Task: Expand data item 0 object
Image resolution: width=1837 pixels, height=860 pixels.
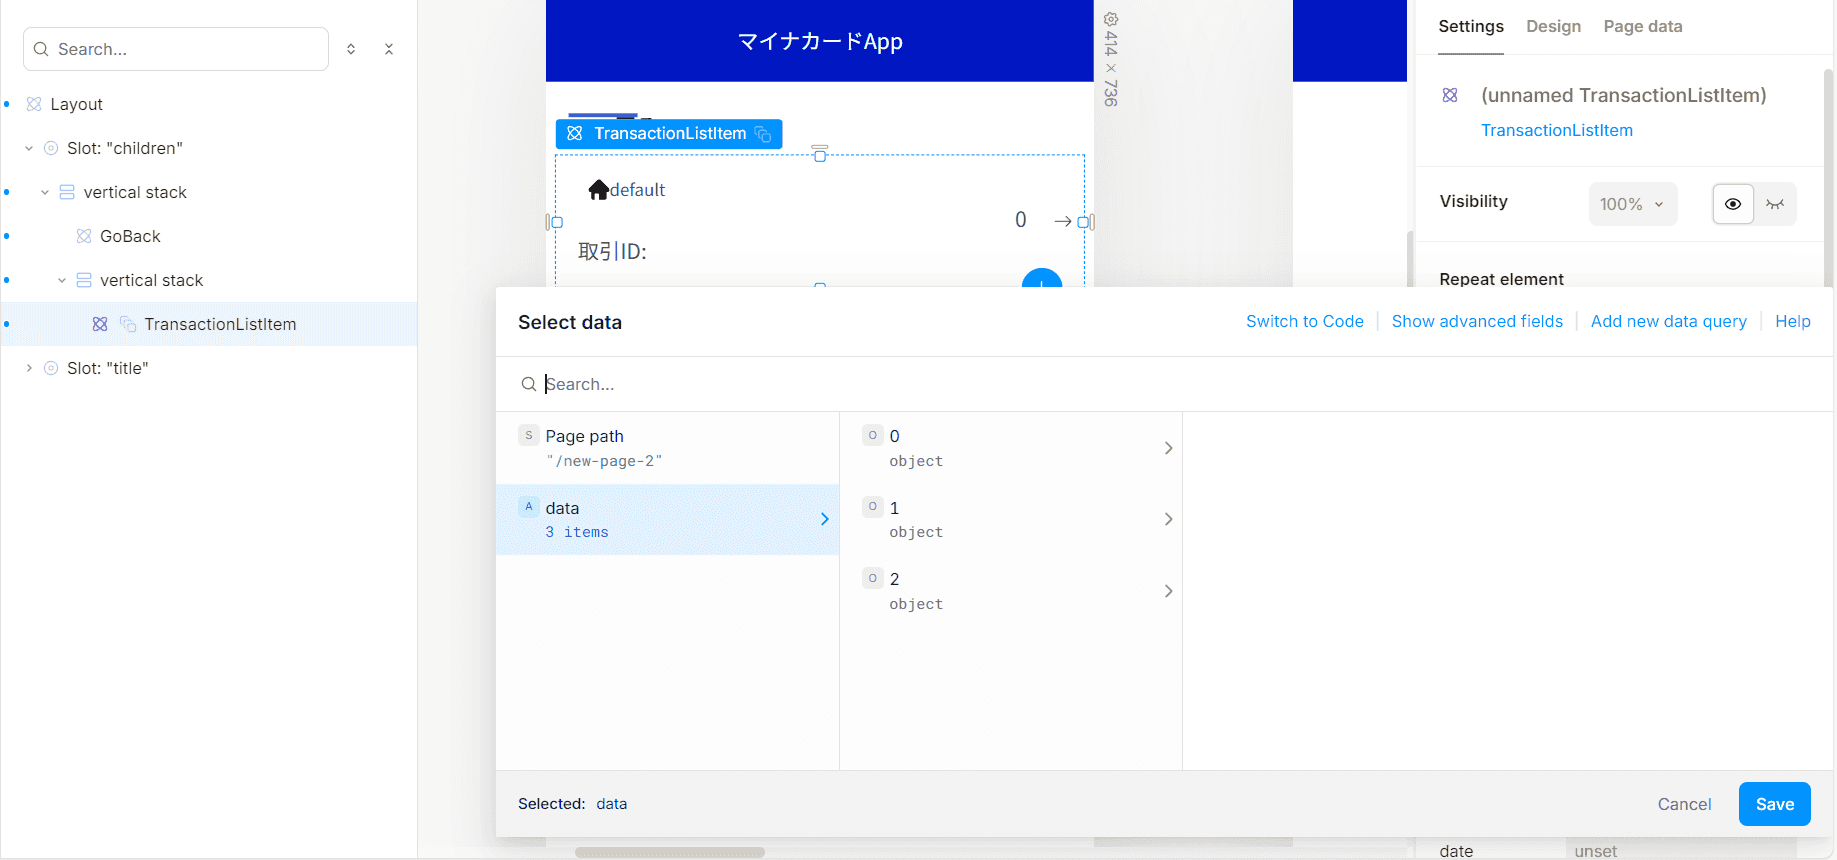Action: (x=1168, y=448)
